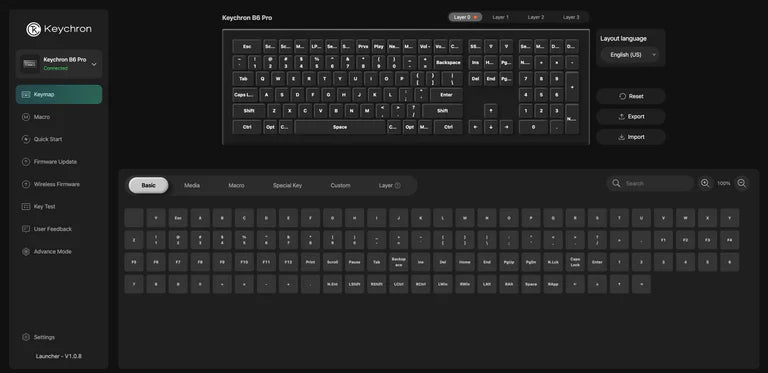Choose the blank empty keycode in Basic list

coord(134,218)
